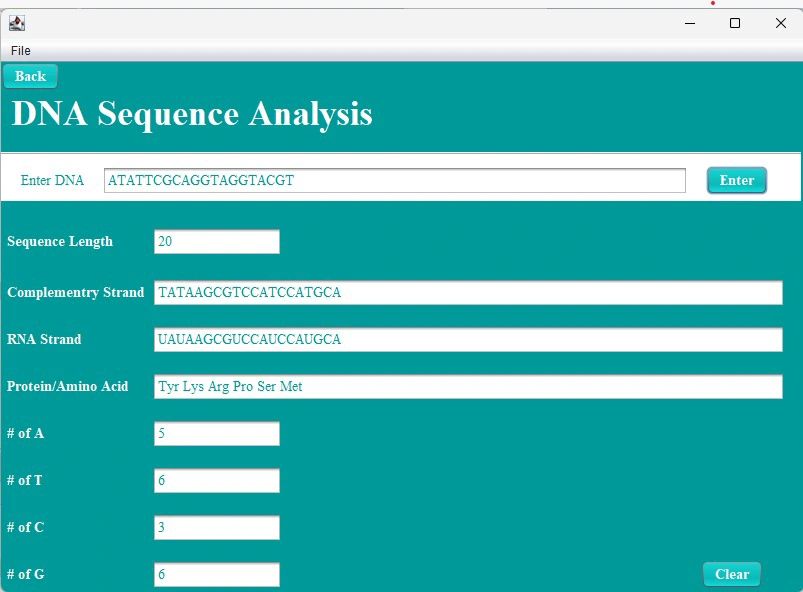The height and width of the screenshot is (592, 803).
Task: Open the File menu
Action: tap(20, 50)
